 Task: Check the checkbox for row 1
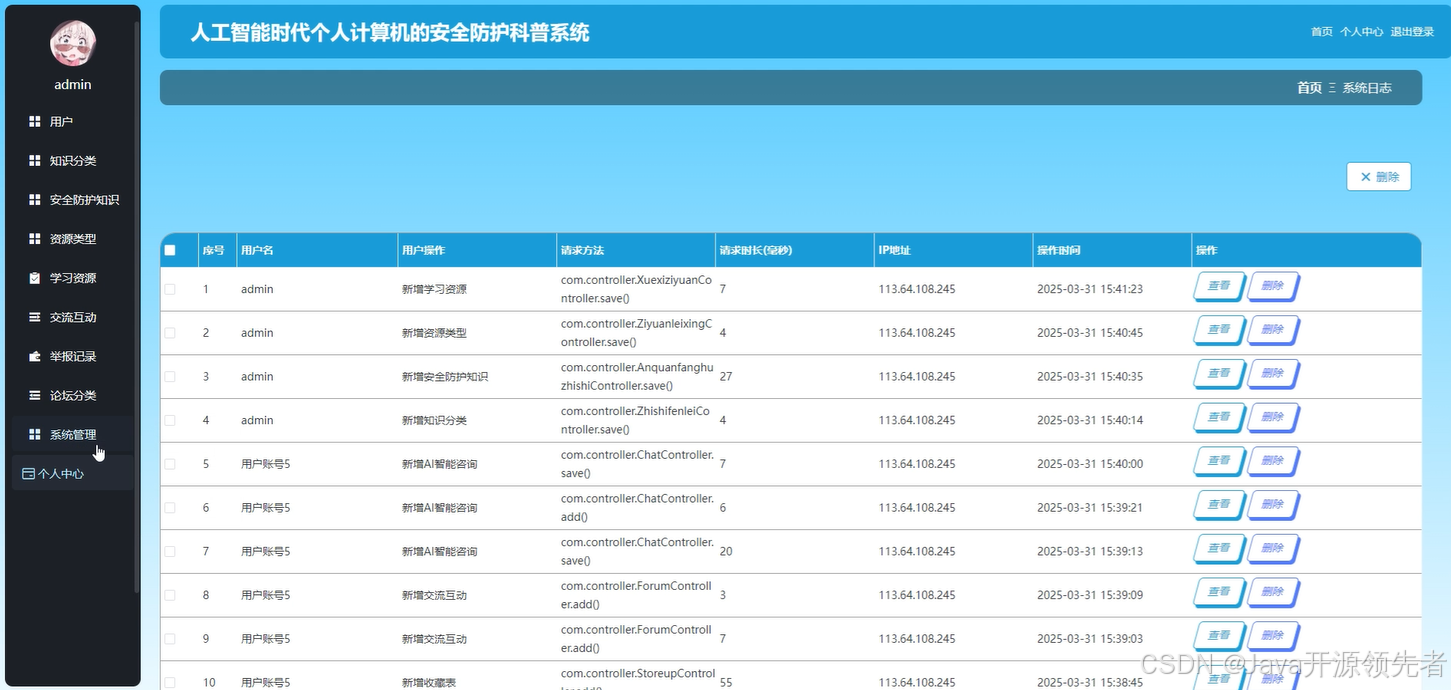coord(170,289)
